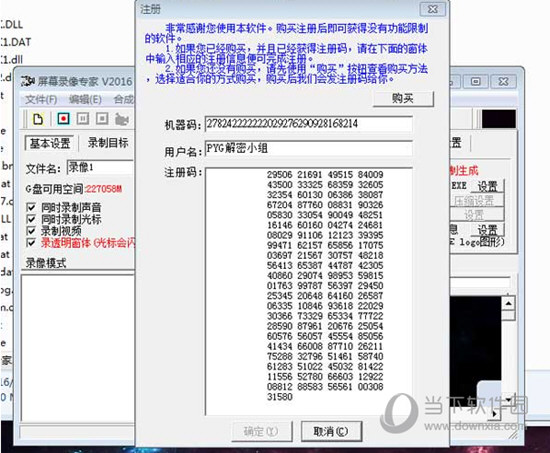Click the red 227058M free space value
The height and width of the screenshot is (453, 550).
tap(103, 189)
